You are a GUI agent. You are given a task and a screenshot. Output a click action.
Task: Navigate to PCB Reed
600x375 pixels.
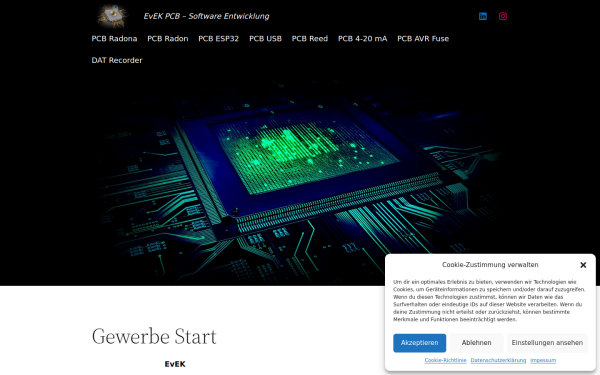point(310,39)
